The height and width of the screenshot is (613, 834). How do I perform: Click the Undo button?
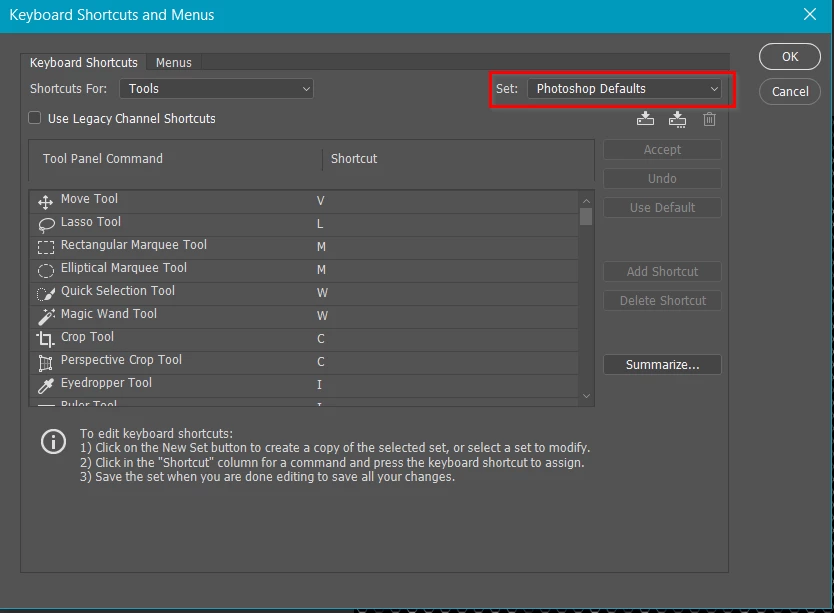[x=662, y=178]
